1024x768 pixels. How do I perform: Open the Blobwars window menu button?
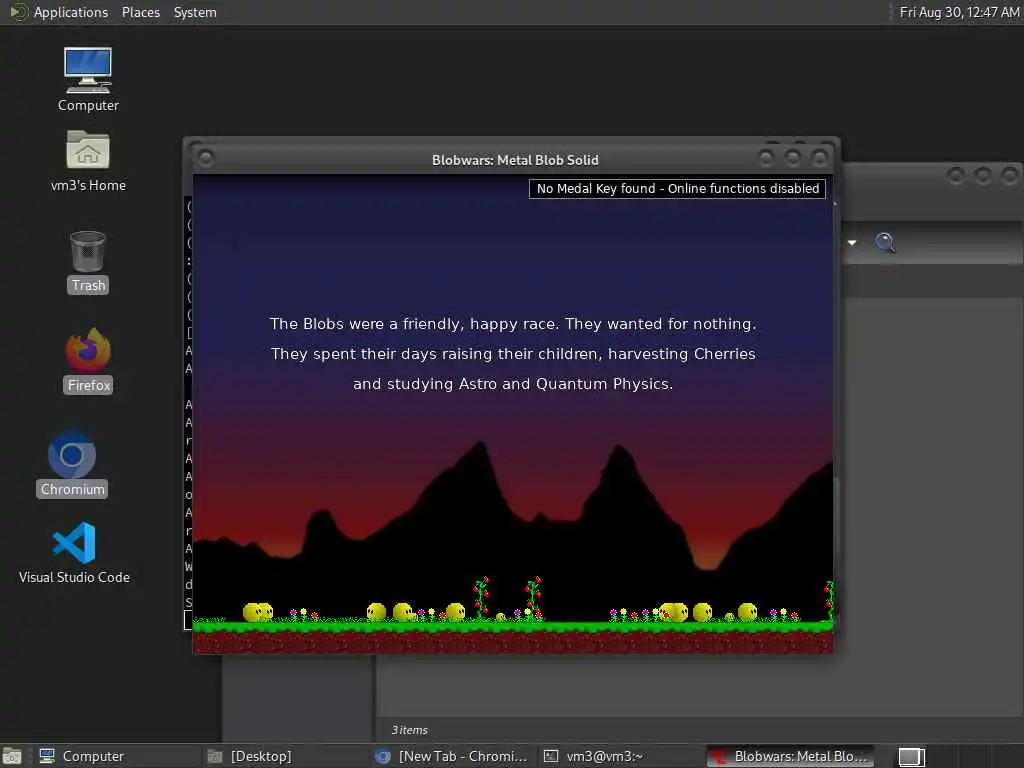coord(205,159)
